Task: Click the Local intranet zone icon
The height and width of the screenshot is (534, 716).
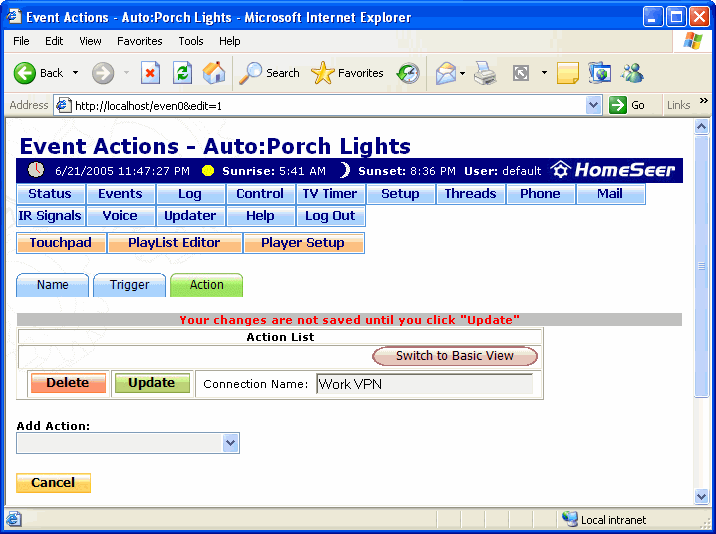Action: (x=569, y=519)
